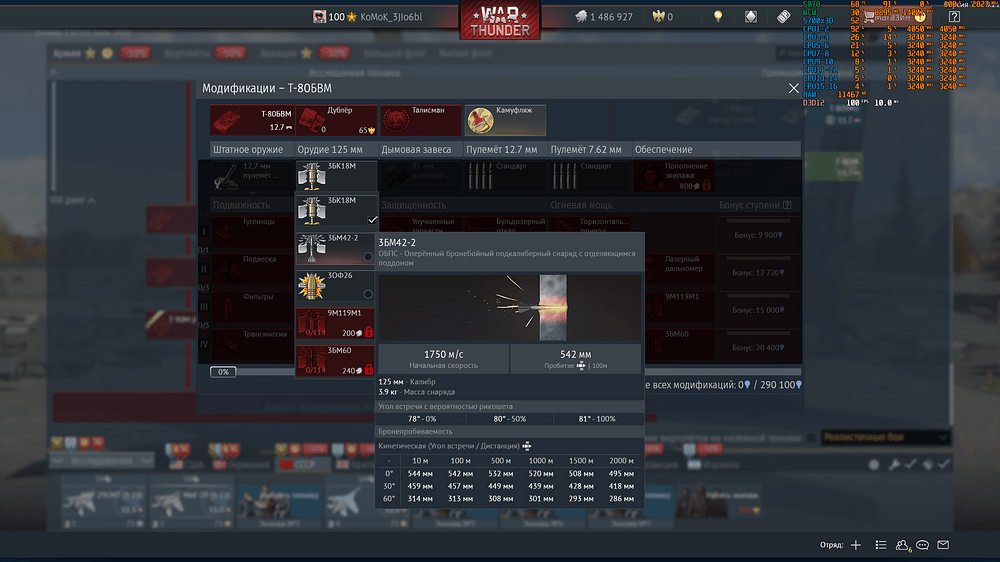Viewport: 1000px width, 562px height.
Task: Click the ticket items icon in top bar
Action: [783, 17]
